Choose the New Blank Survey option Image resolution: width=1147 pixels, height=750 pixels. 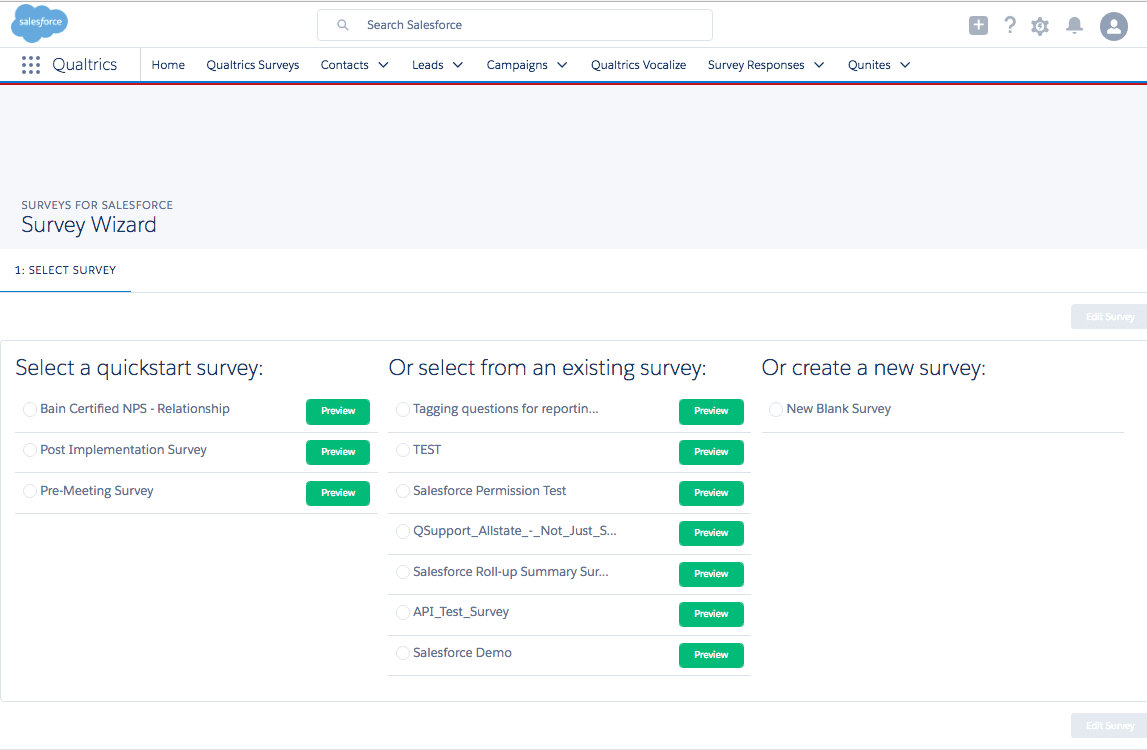tap(776, 409)
